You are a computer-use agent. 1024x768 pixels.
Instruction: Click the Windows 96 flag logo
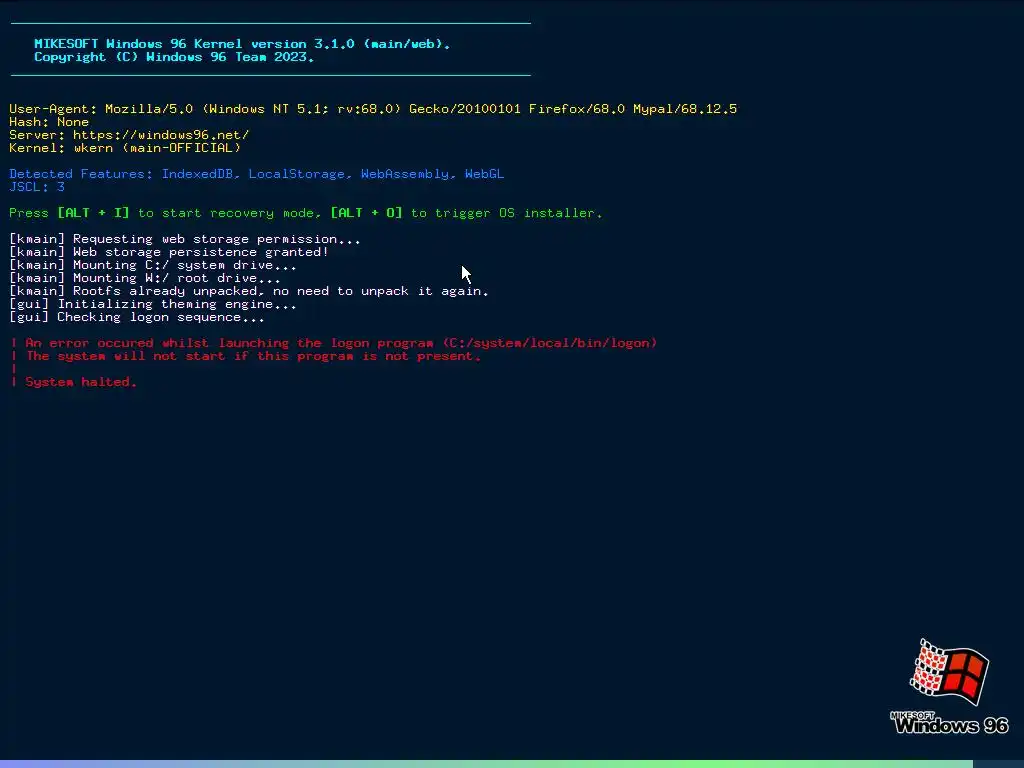[x=950, y=673]
